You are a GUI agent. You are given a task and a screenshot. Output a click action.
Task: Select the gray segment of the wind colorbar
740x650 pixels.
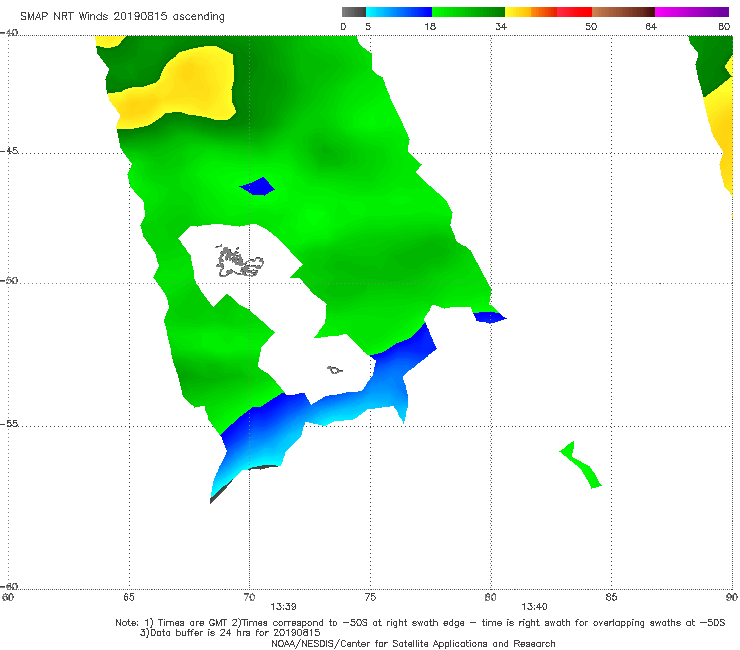[354, 12]
